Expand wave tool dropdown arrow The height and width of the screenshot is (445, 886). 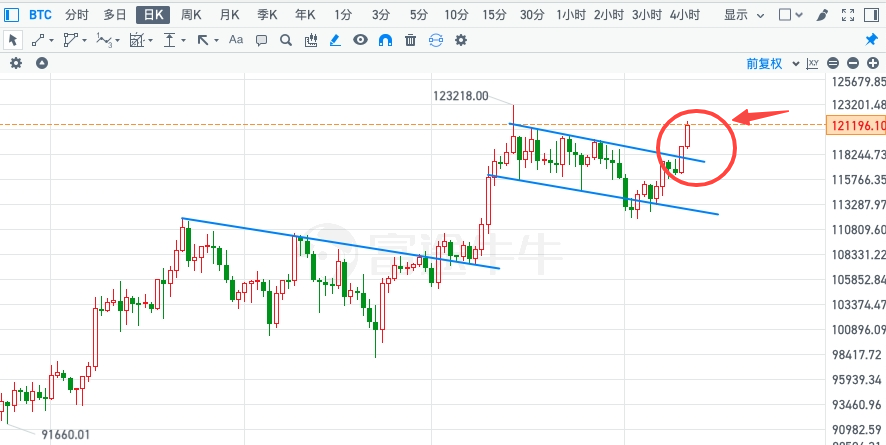[x=118, y=41]
